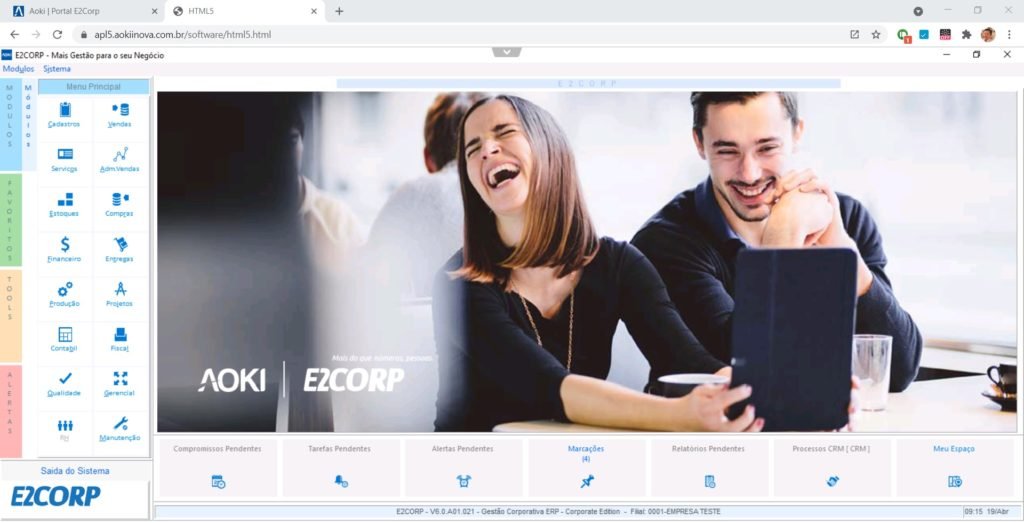The image size is (1024, 523).
Task: Open the Financeiro module
Action: point(65,250)
